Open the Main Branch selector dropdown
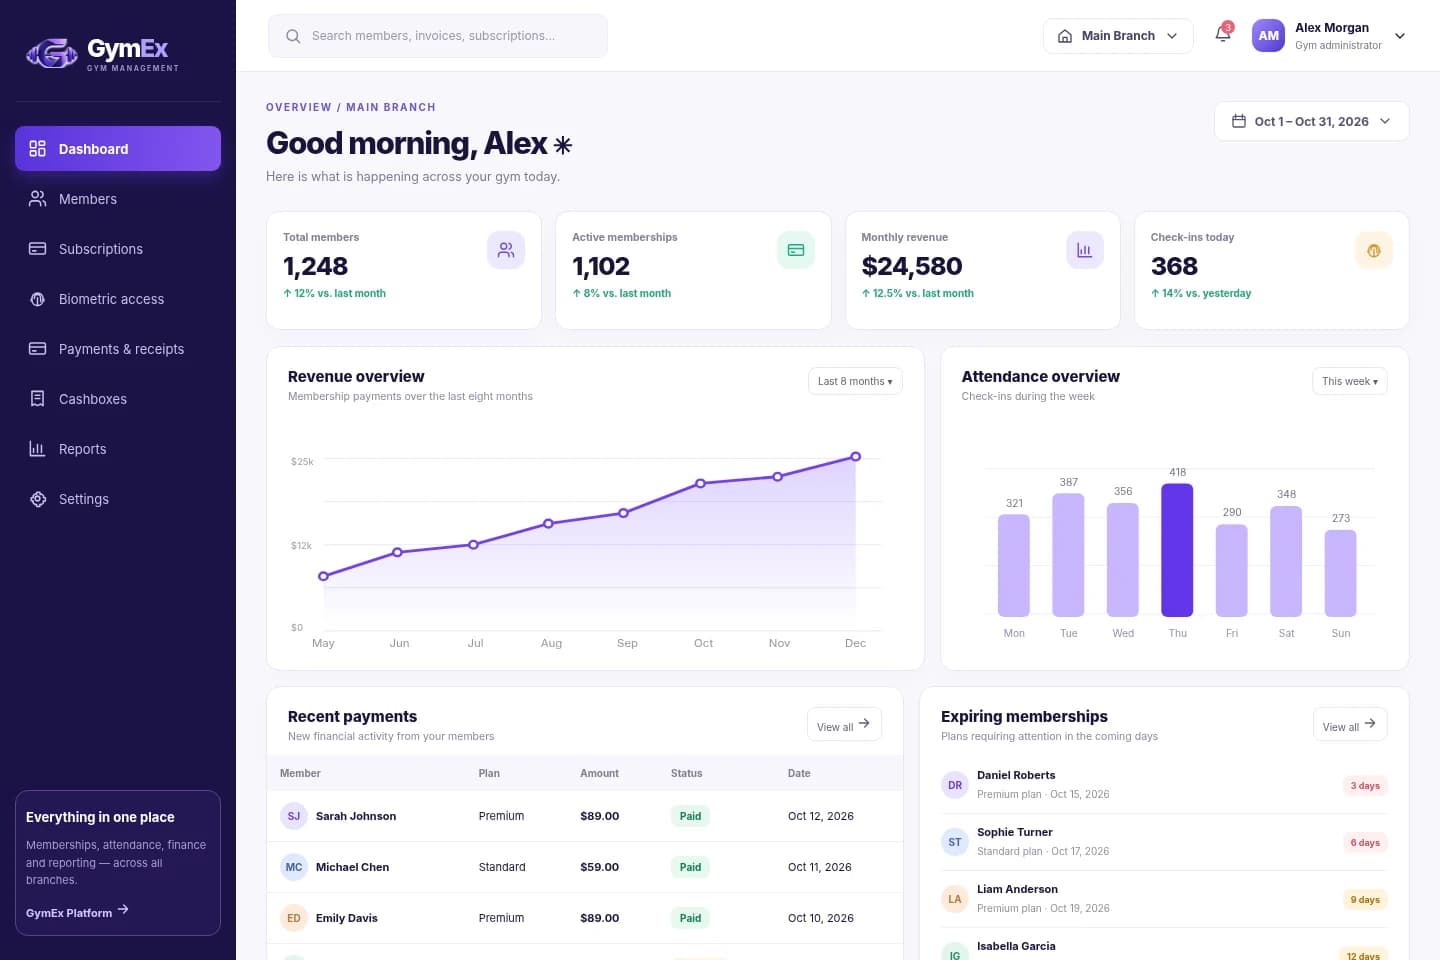Viewport: 1440px width, 960px height. 1118,36
